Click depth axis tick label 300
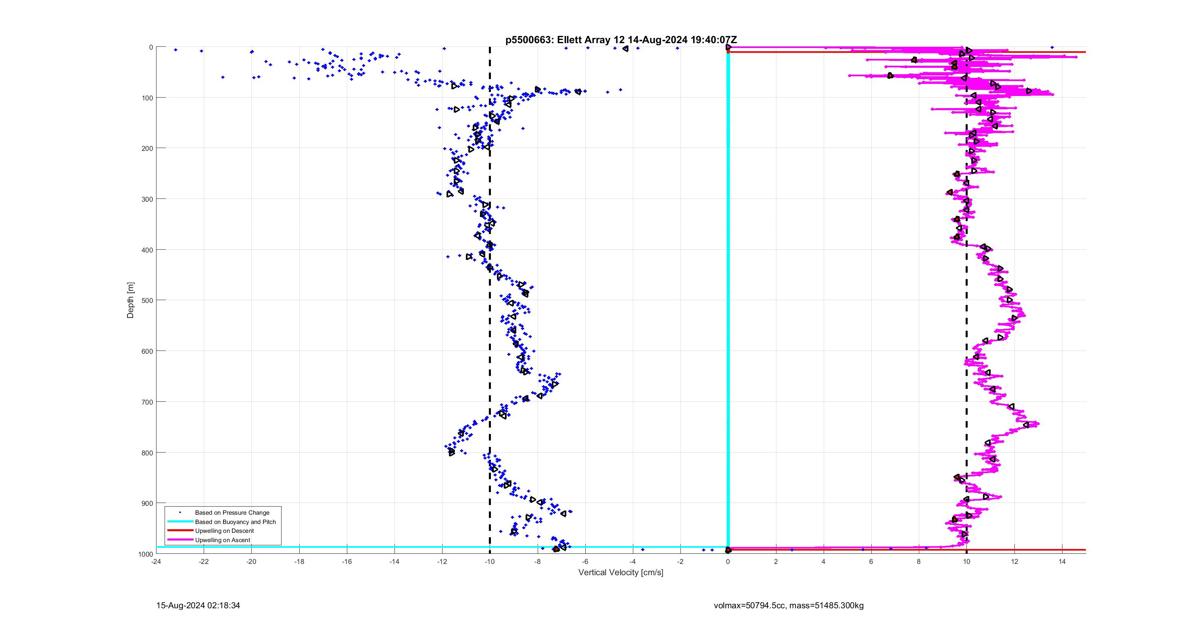 (146, 199)
